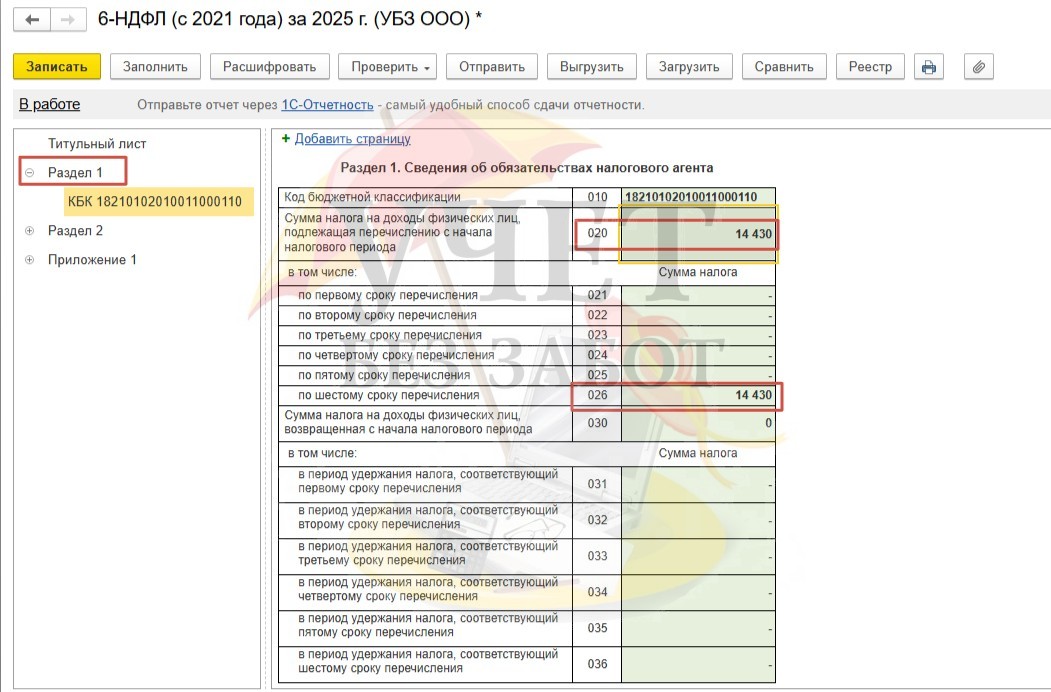Click the Отправить button
Viewport: 1051px width, 692px height.
[491, 67]
